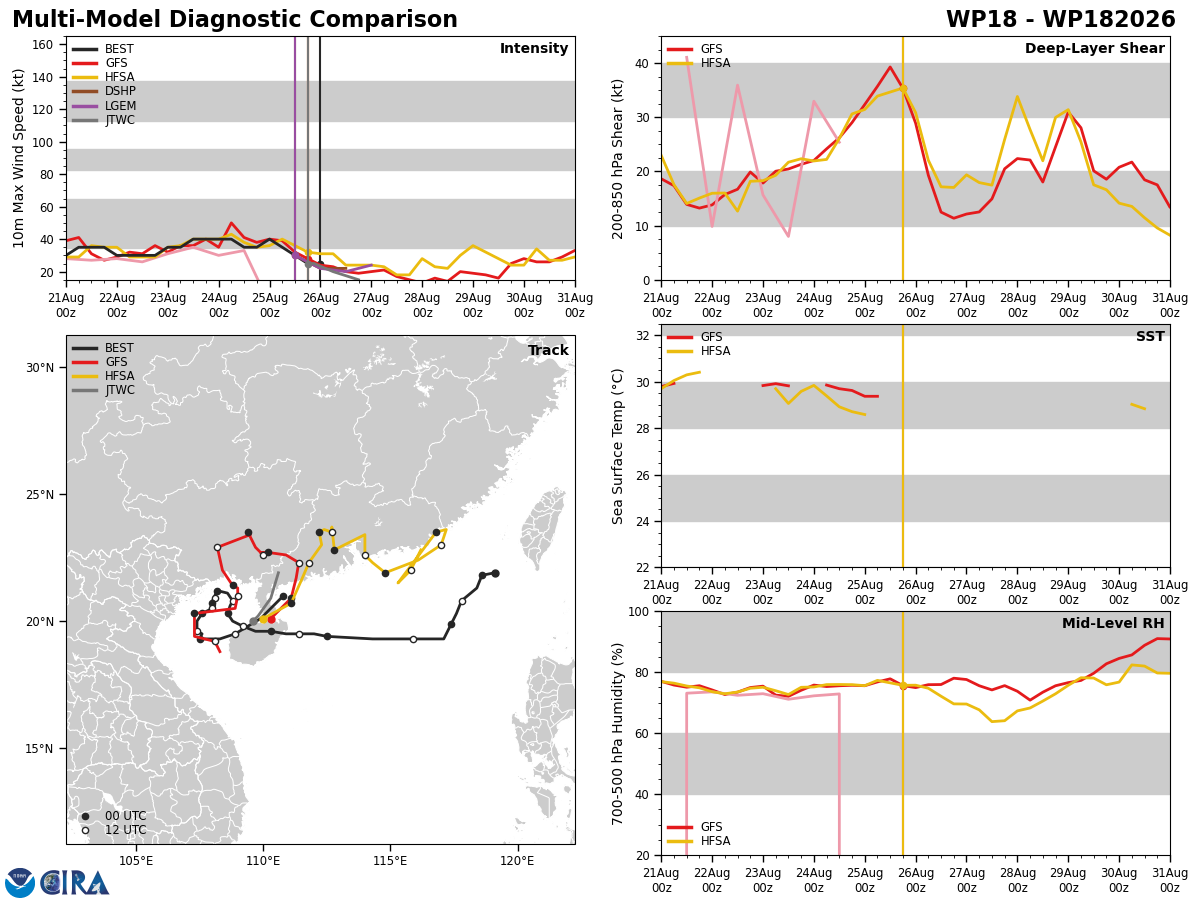The height and width of the screenshot is (900, 1200).
Task: Click the CIRA logo
Action: [x=75, y=882]
